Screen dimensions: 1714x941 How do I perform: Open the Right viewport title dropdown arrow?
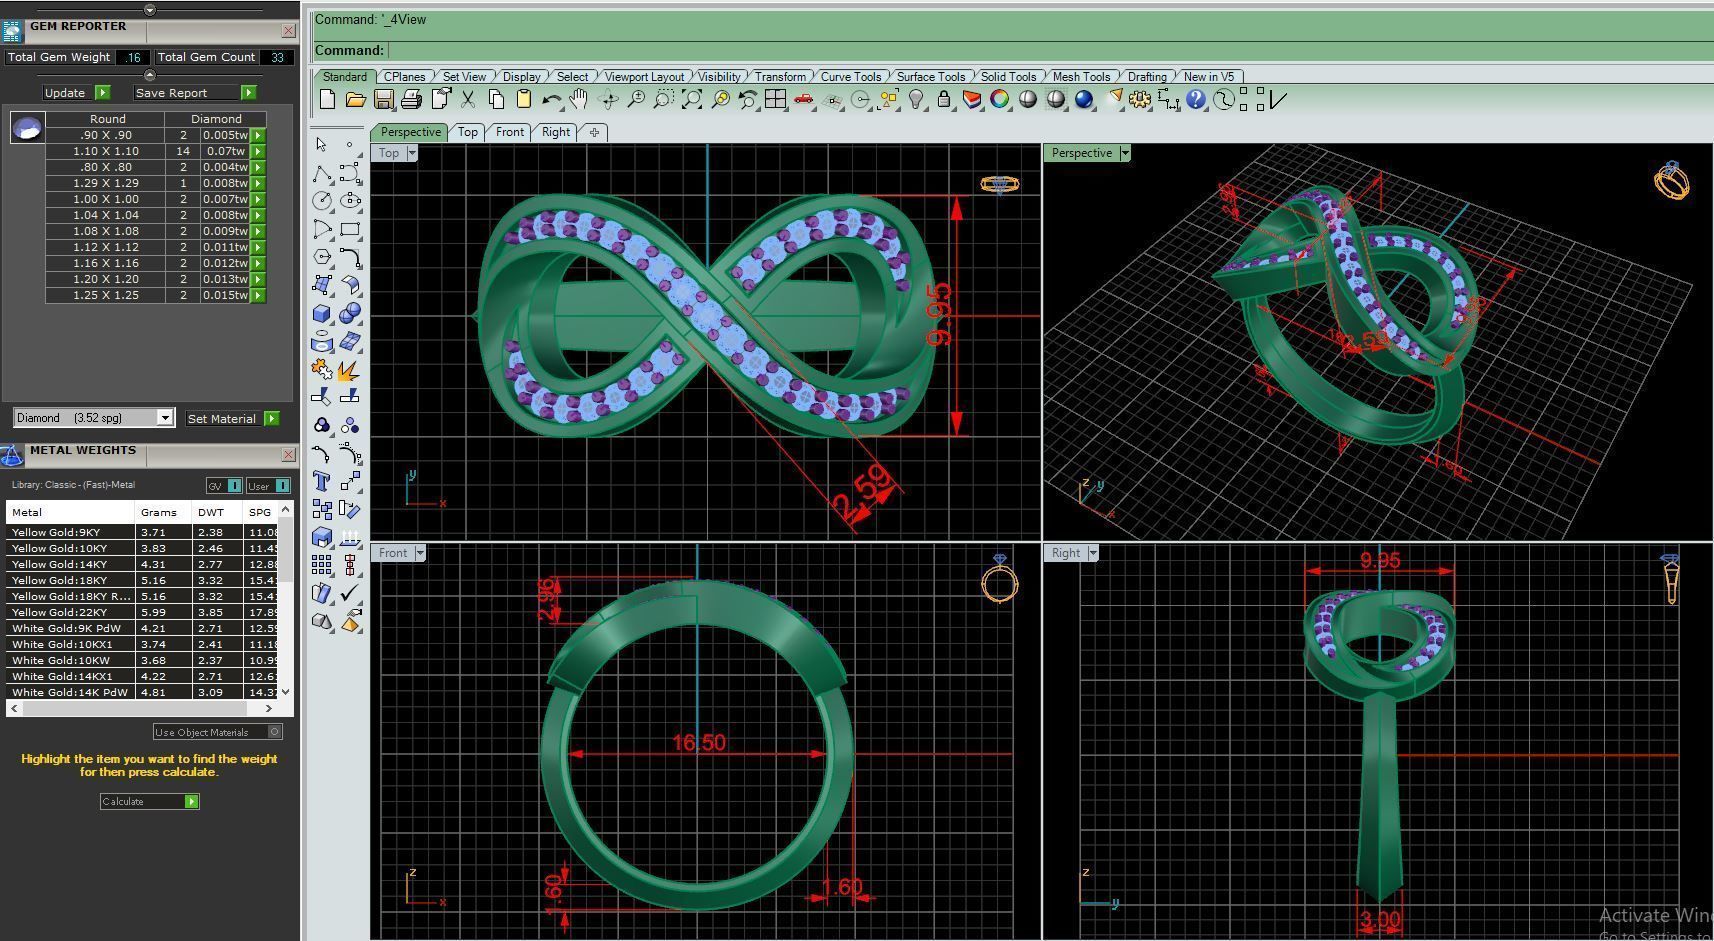[1093, 553]
